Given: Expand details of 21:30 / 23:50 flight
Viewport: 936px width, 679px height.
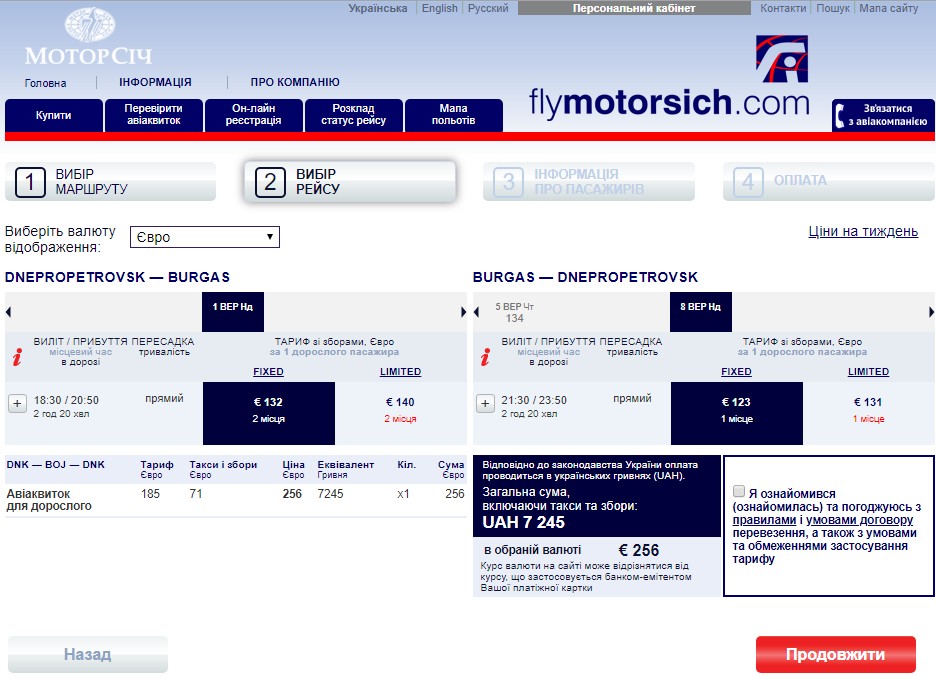Looking at the screenshot, I should [485, 403].
